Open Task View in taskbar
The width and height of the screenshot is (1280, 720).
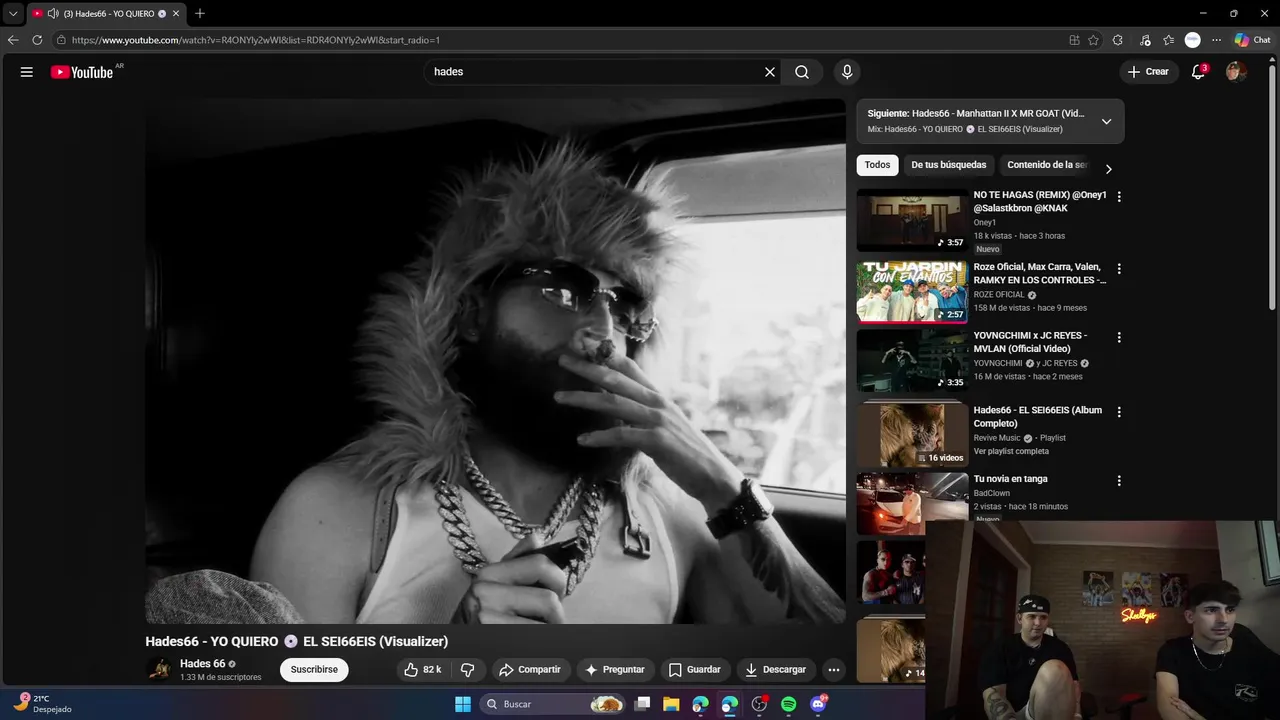[643, 704]
